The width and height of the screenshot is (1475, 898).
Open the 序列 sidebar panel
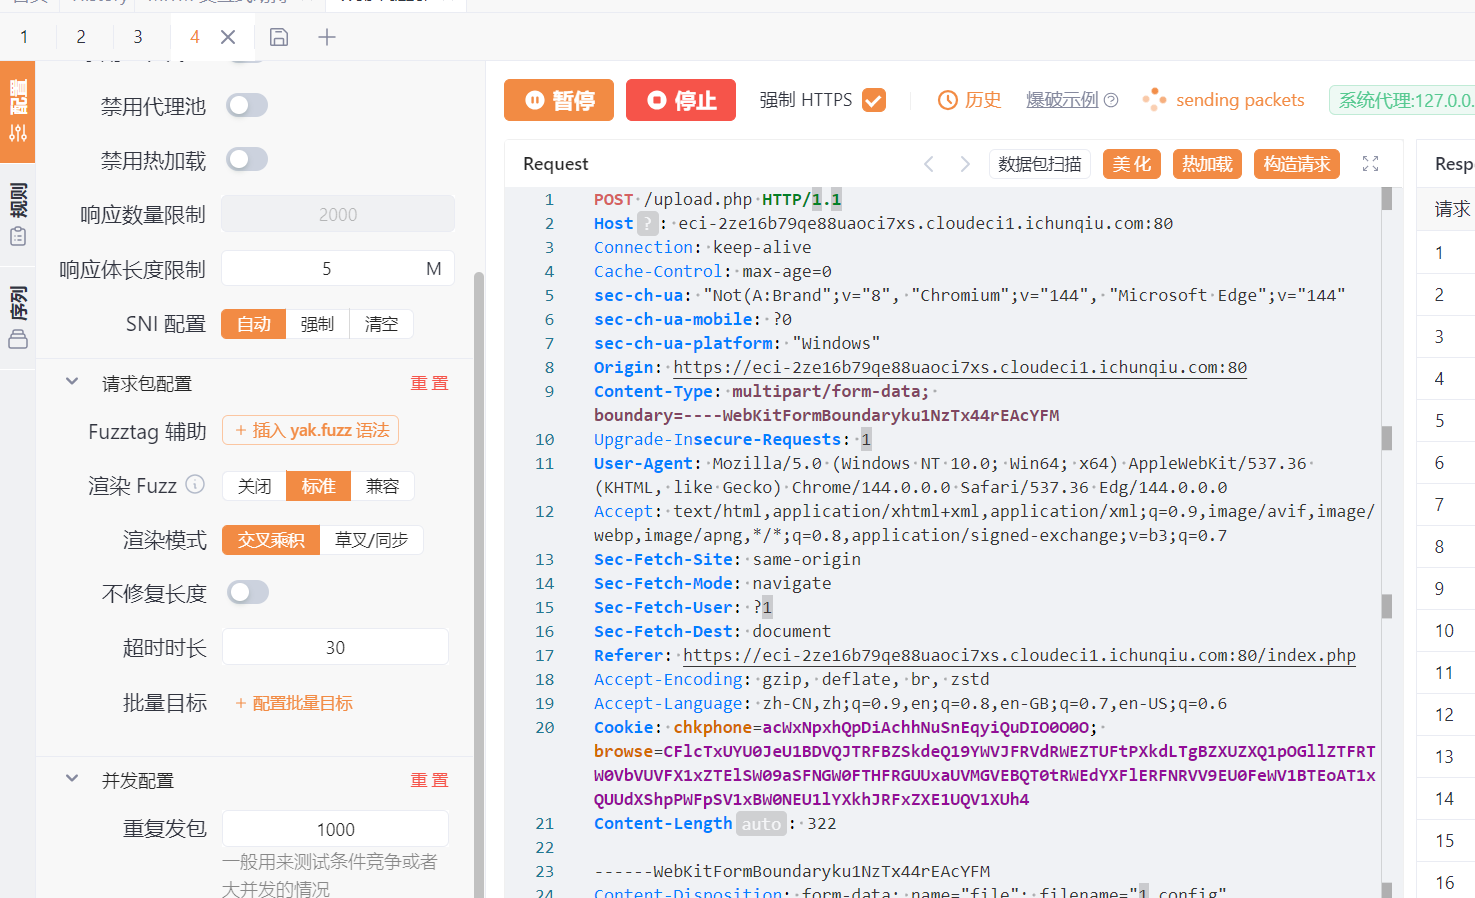point(18,317)
